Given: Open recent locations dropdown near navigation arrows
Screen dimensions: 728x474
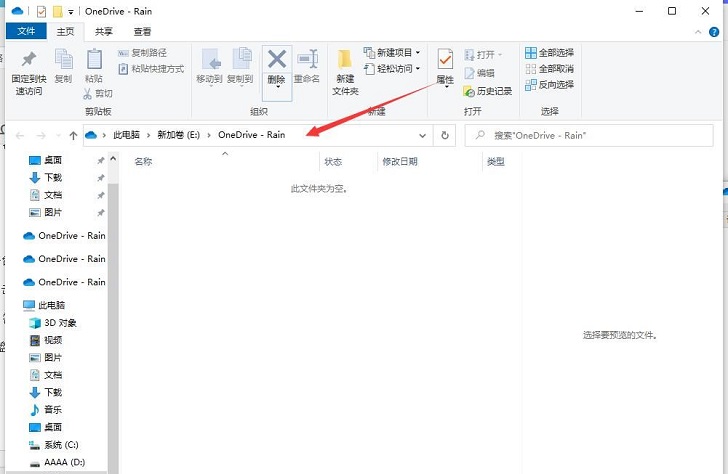Looking at the screenshot, I should pyautogui.click(x=58, y=136).
